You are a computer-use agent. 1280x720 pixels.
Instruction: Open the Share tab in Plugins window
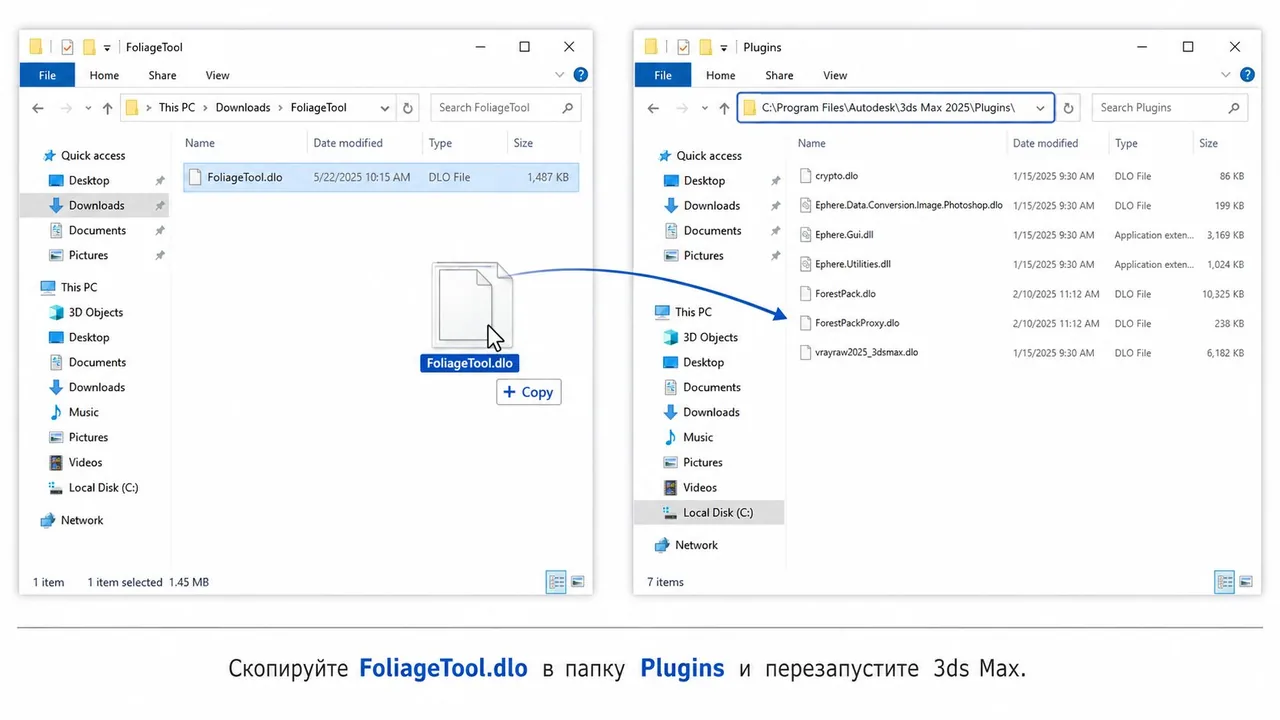tap(779, 75)
